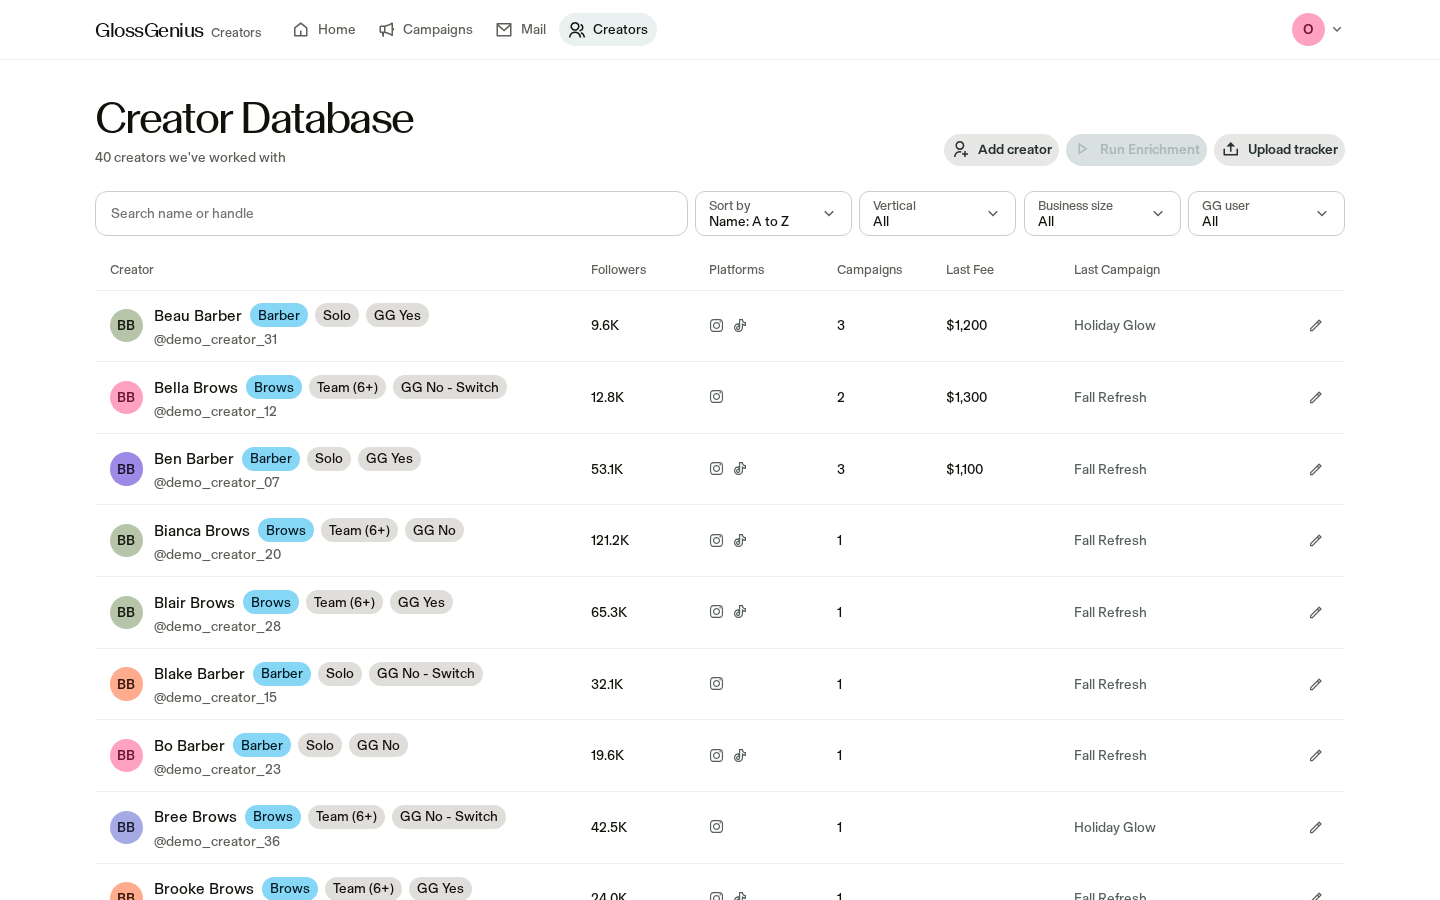Click the handle @demo_creator_23
This screenshot has width=1440, height=900.
pos(217,769)
